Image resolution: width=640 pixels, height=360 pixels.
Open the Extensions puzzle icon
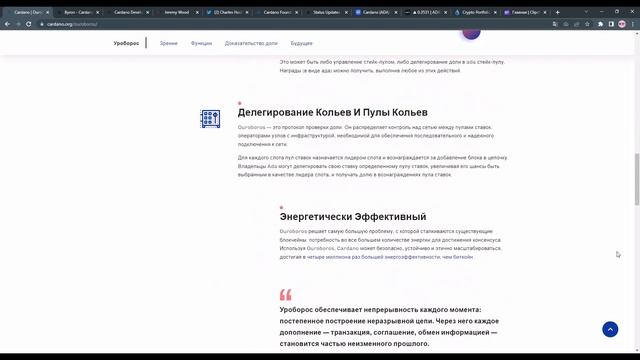pyautogui.click(x=600, y=24)
